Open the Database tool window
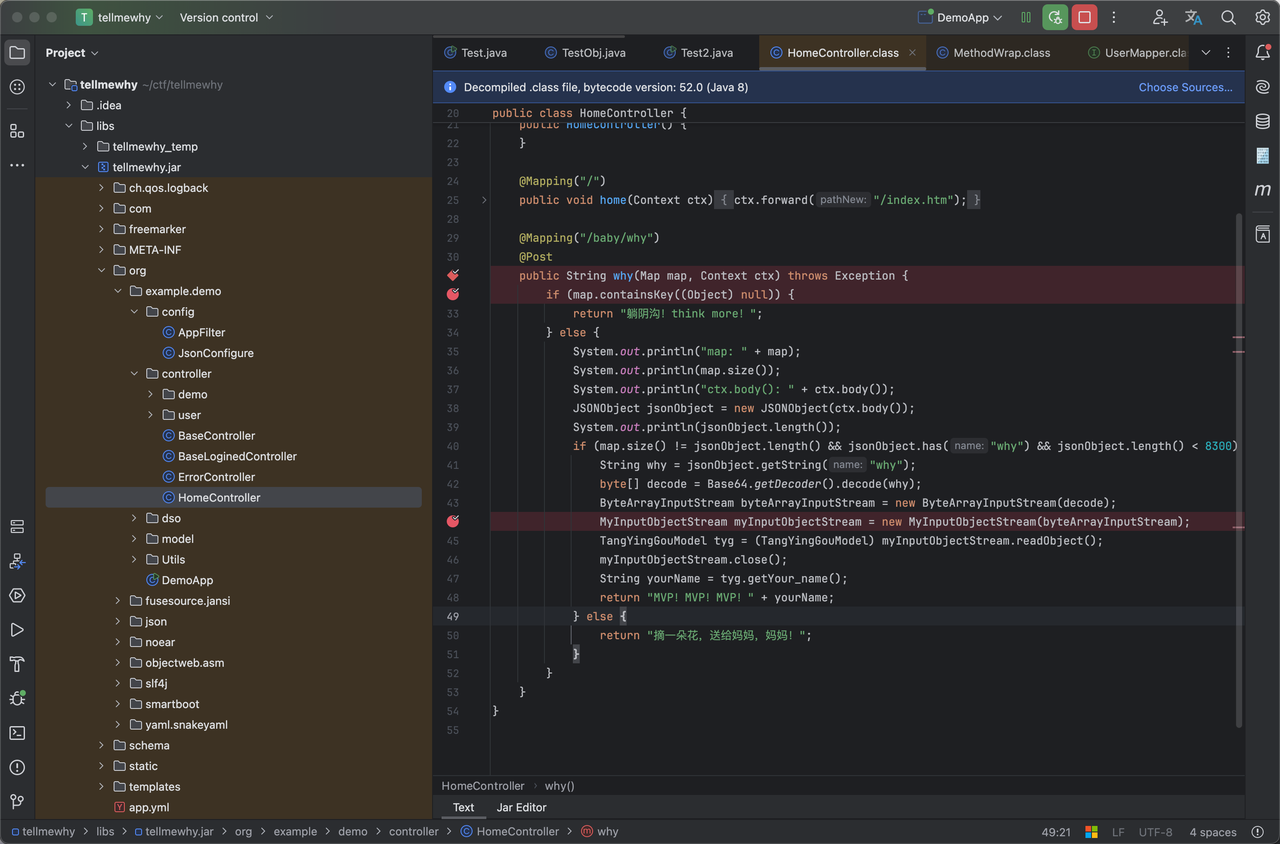Screen dimensions: 1280x844 (x=1263, y=121)
